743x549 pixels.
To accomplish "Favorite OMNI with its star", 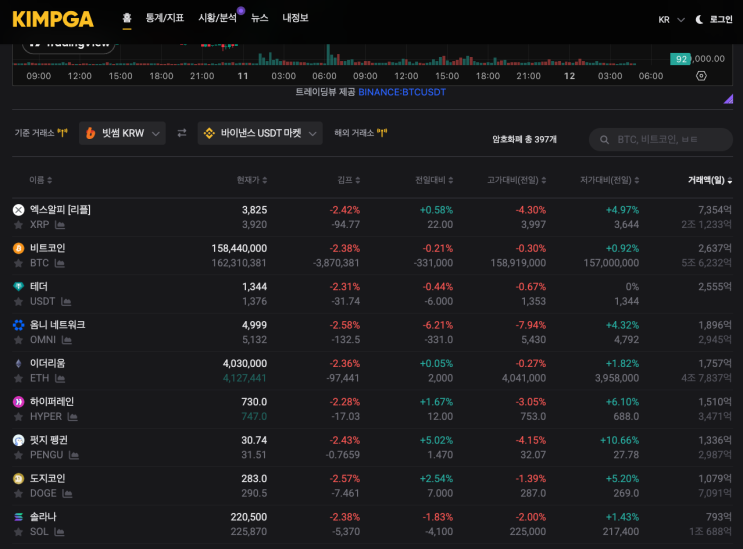I will pyautogui.click(x=18, y=340).
